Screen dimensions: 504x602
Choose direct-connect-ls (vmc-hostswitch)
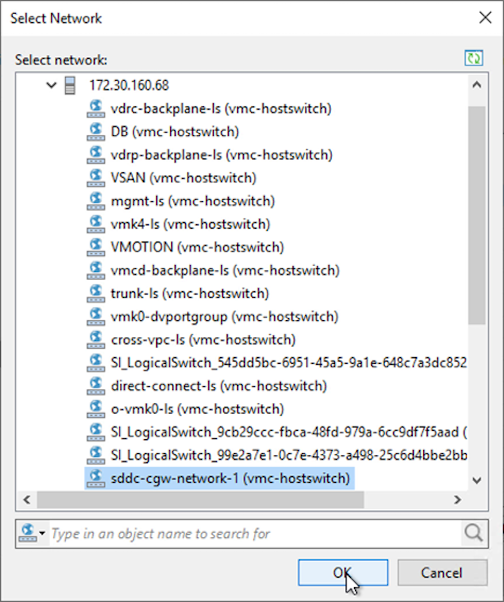[219, 386]
